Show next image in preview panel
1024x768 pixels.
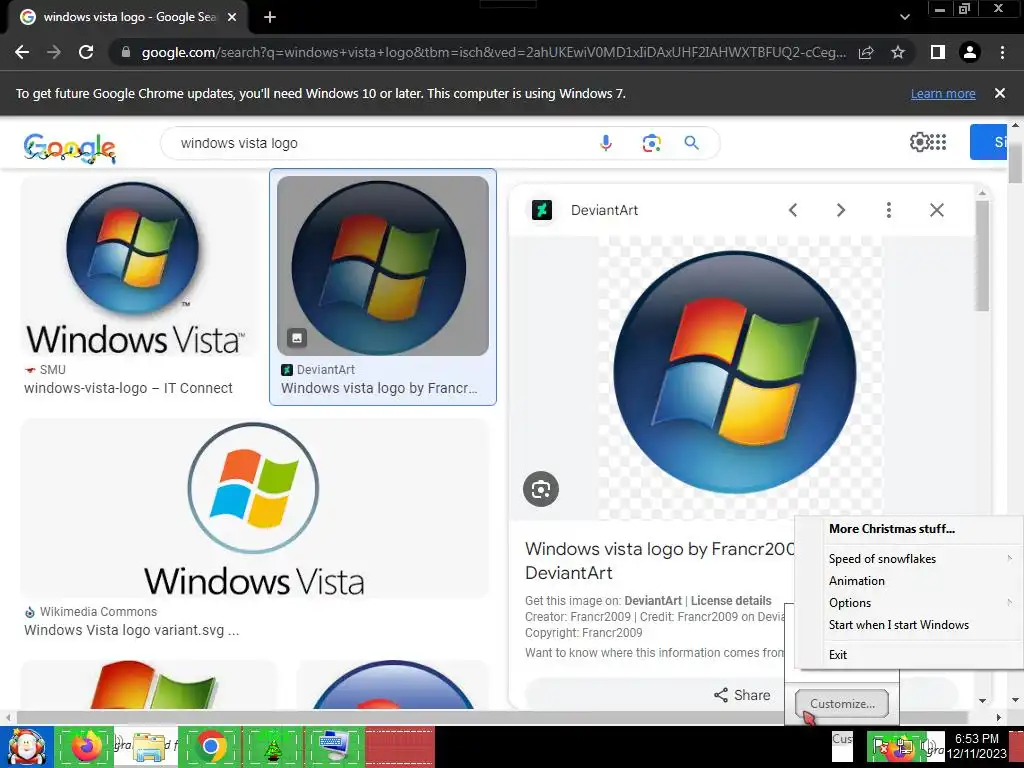[840, 210]
